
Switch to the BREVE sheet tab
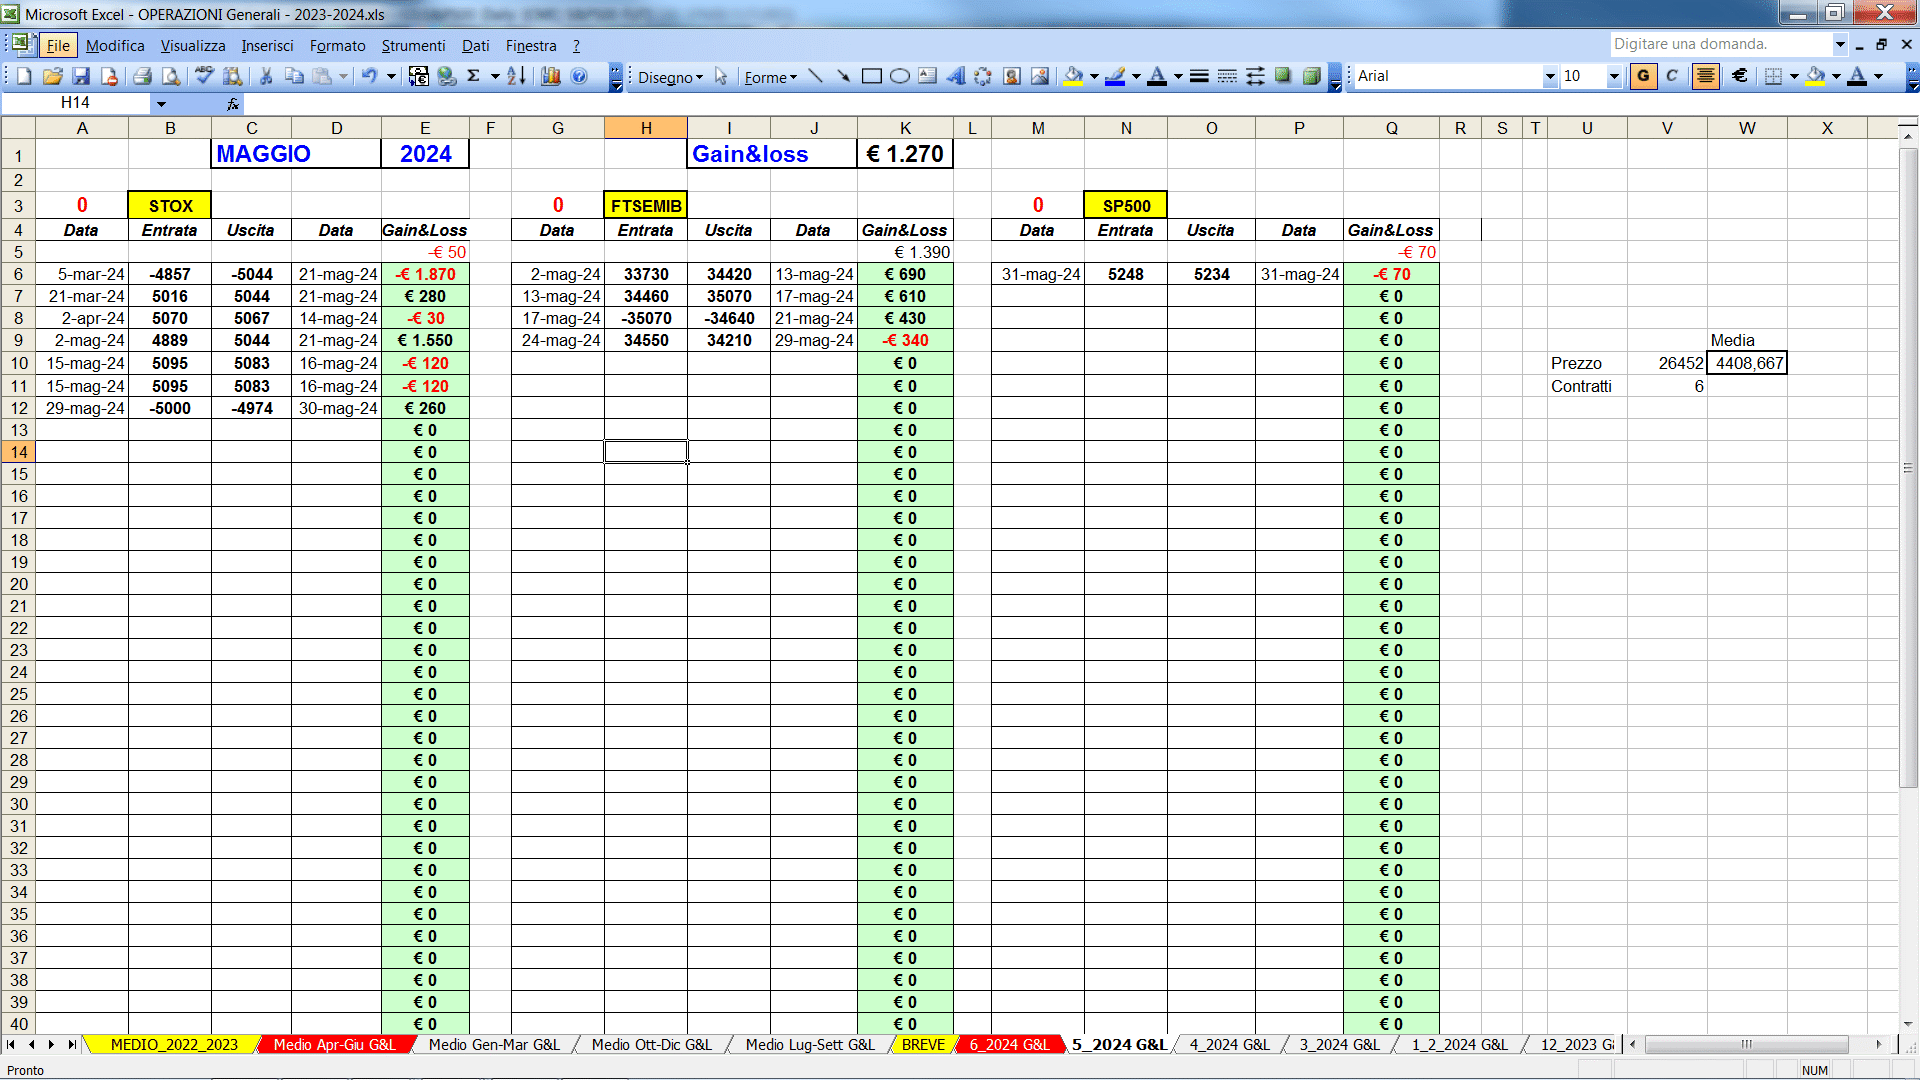pos(923,1044)
